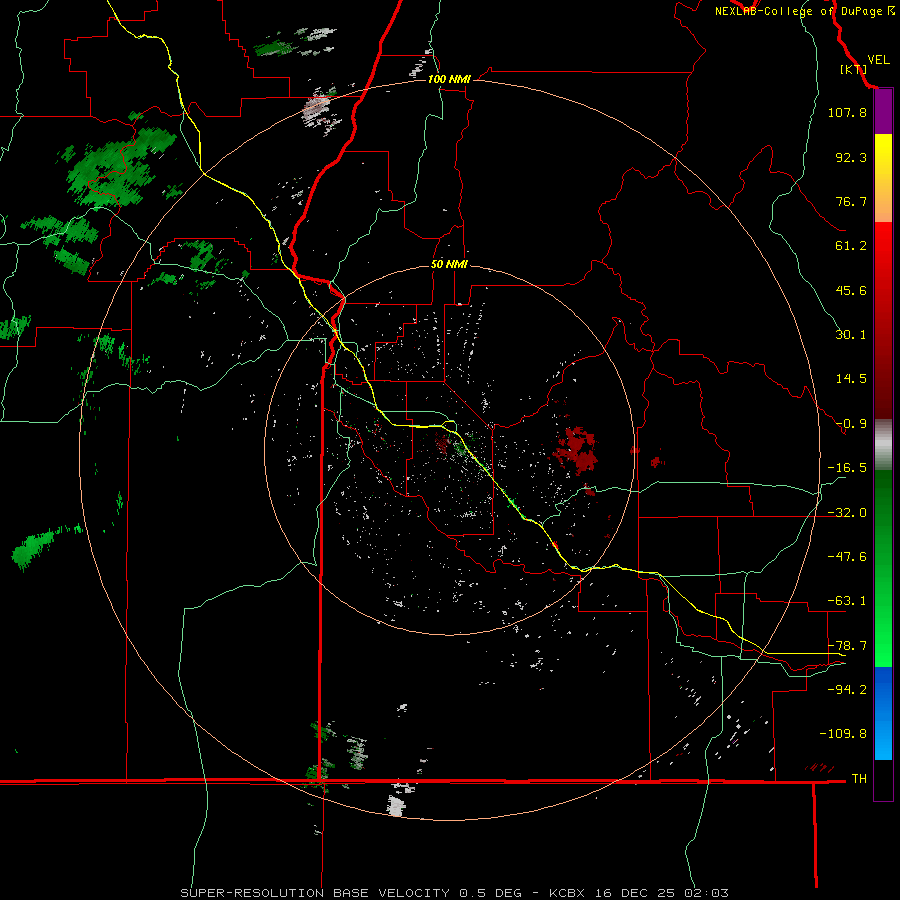This screenshot has width=900, height=900.
Task: Click the 14.5 scale value
Action: pyautogui.click(x=851, y=379)
